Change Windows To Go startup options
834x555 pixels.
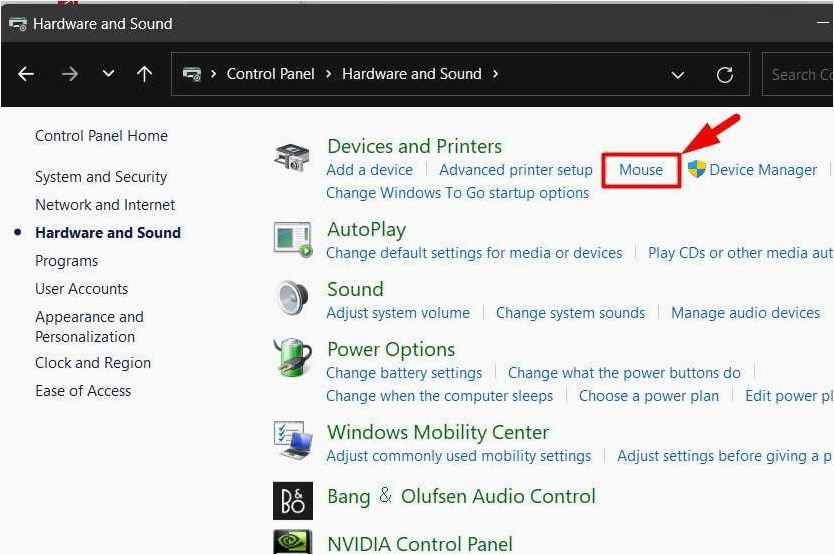457,193
